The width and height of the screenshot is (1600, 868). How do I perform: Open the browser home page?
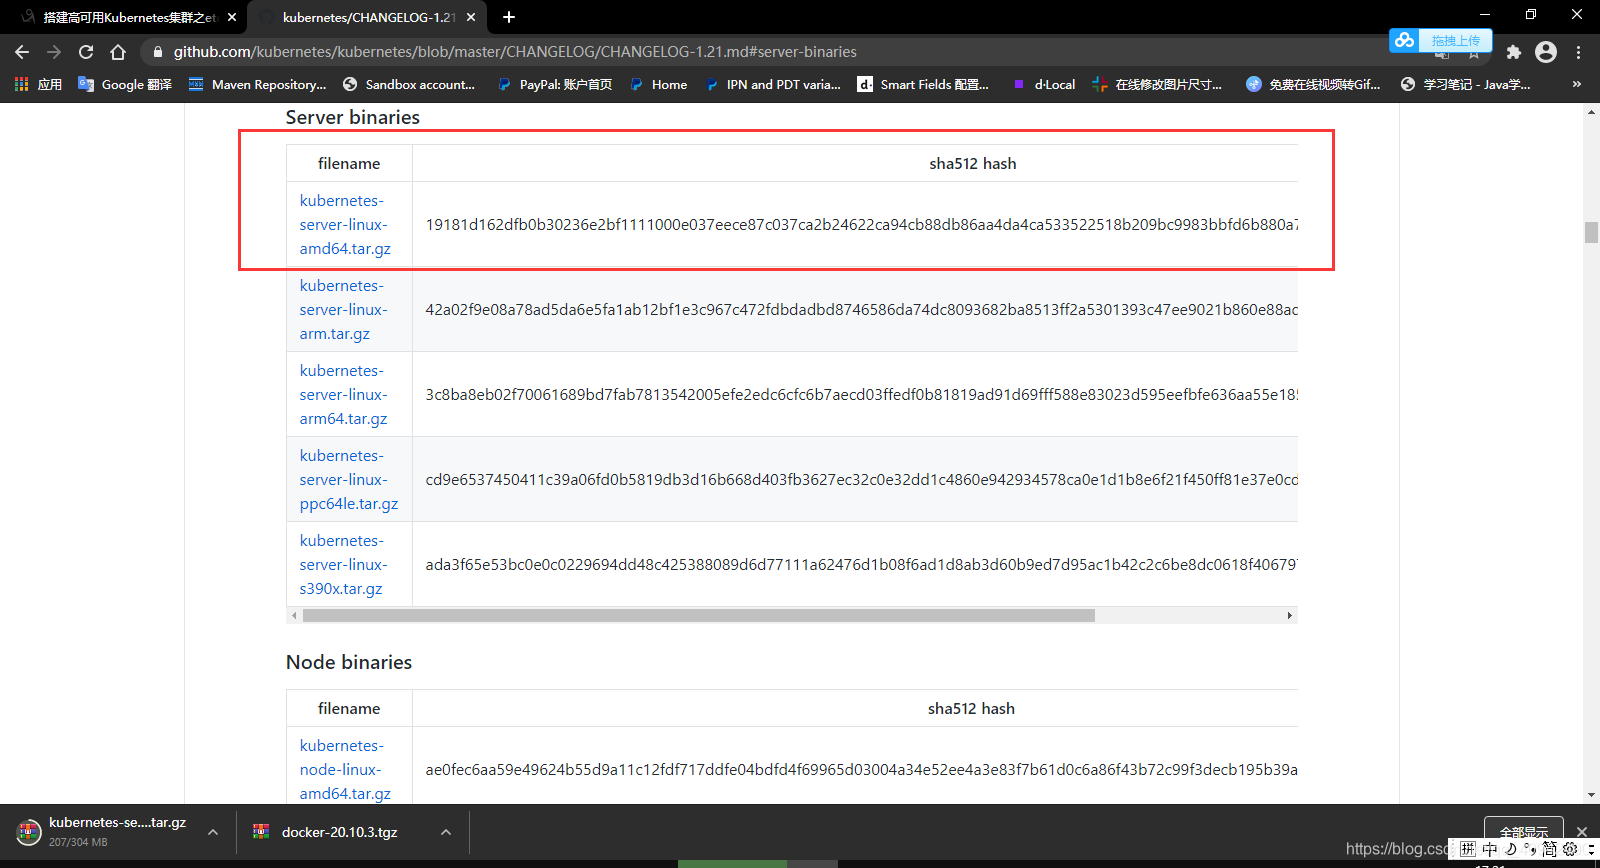[x=118, y=52]
